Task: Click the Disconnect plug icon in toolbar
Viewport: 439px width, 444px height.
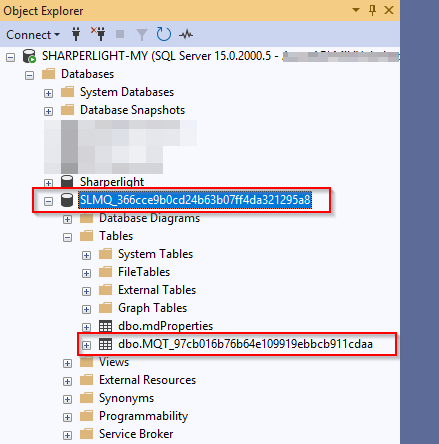Action: pyautogui.click(x=99, y=34)
